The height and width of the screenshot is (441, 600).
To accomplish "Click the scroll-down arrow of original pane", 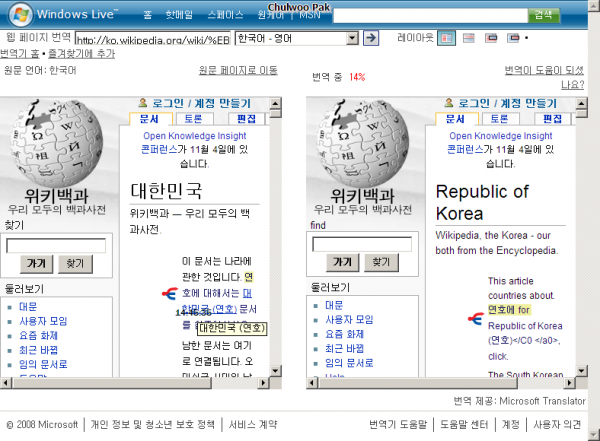I will [x=276, y=371].
